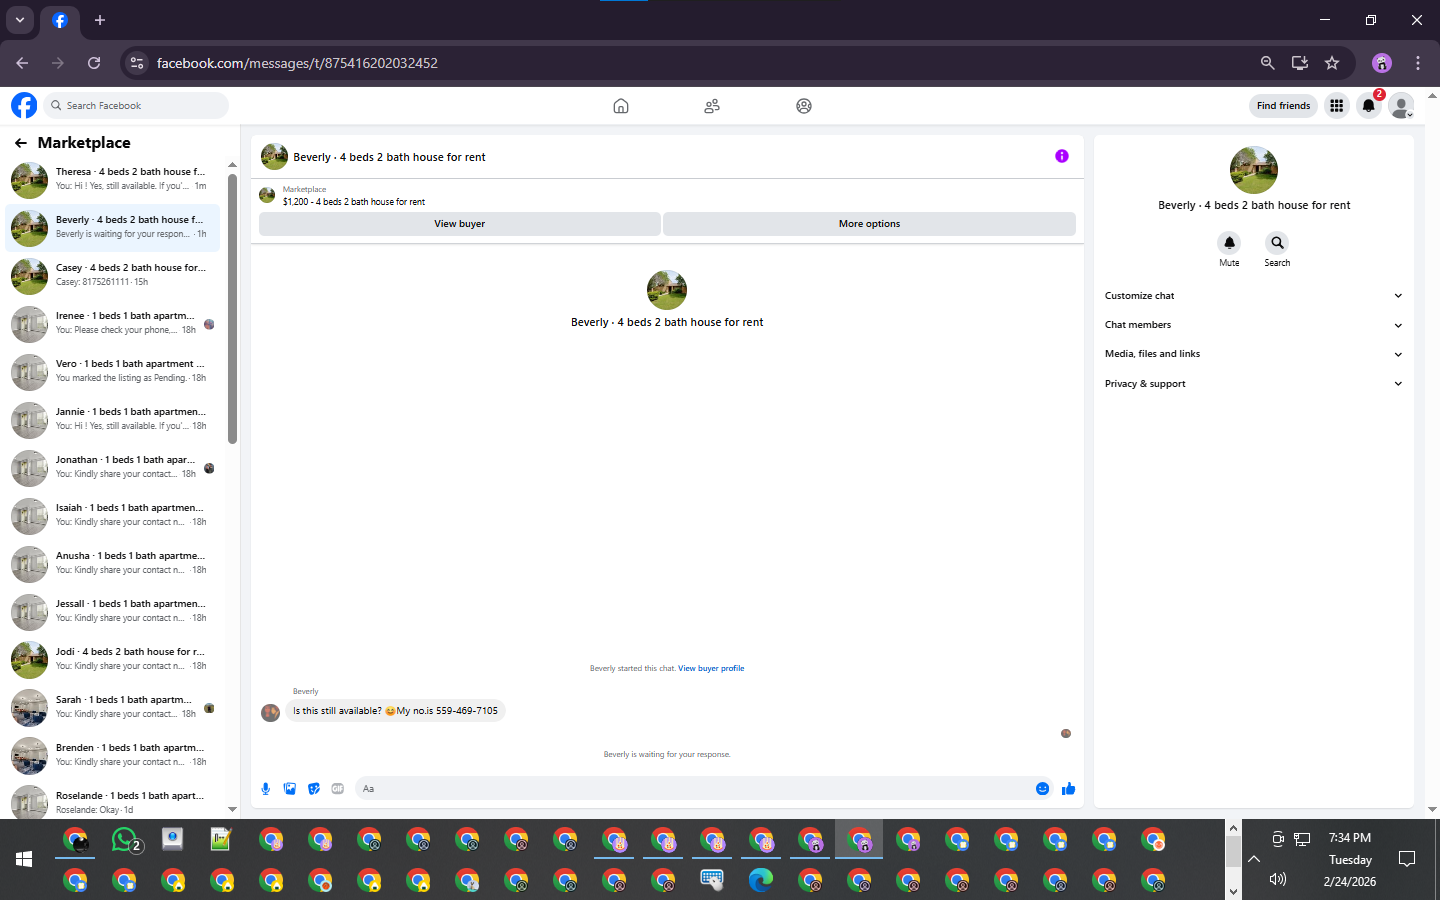
Task: Open the notifications bell icon
Action: 1369,105
